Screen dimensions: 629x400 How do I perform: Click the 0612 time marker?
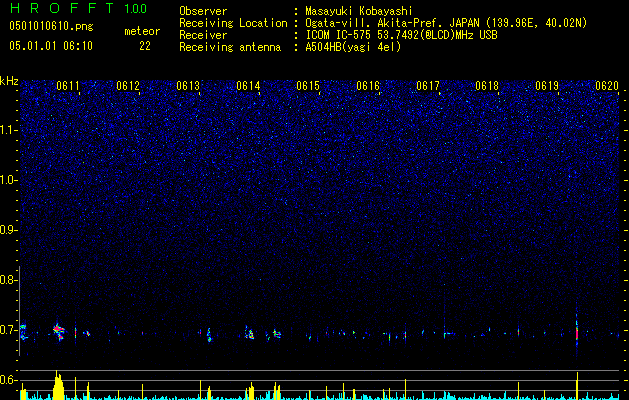pyautogui.click(x=128, y=86)
